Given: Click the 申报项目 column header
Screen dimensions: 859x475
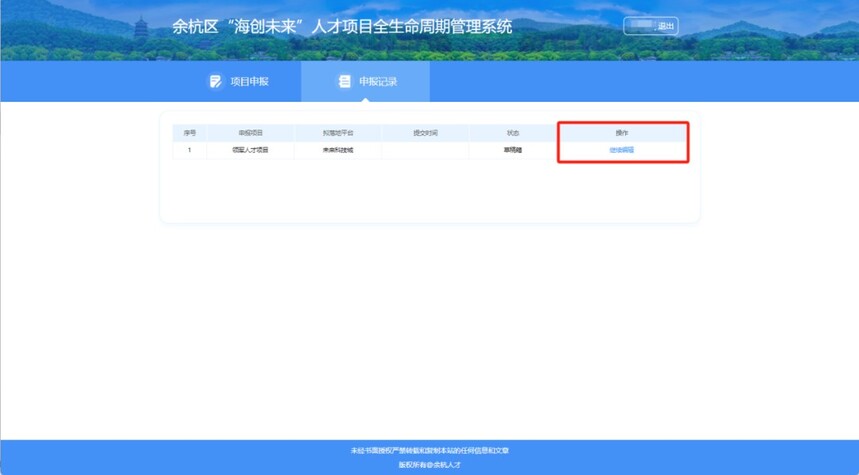Looking at the screenshot, I should click(250, 133).
